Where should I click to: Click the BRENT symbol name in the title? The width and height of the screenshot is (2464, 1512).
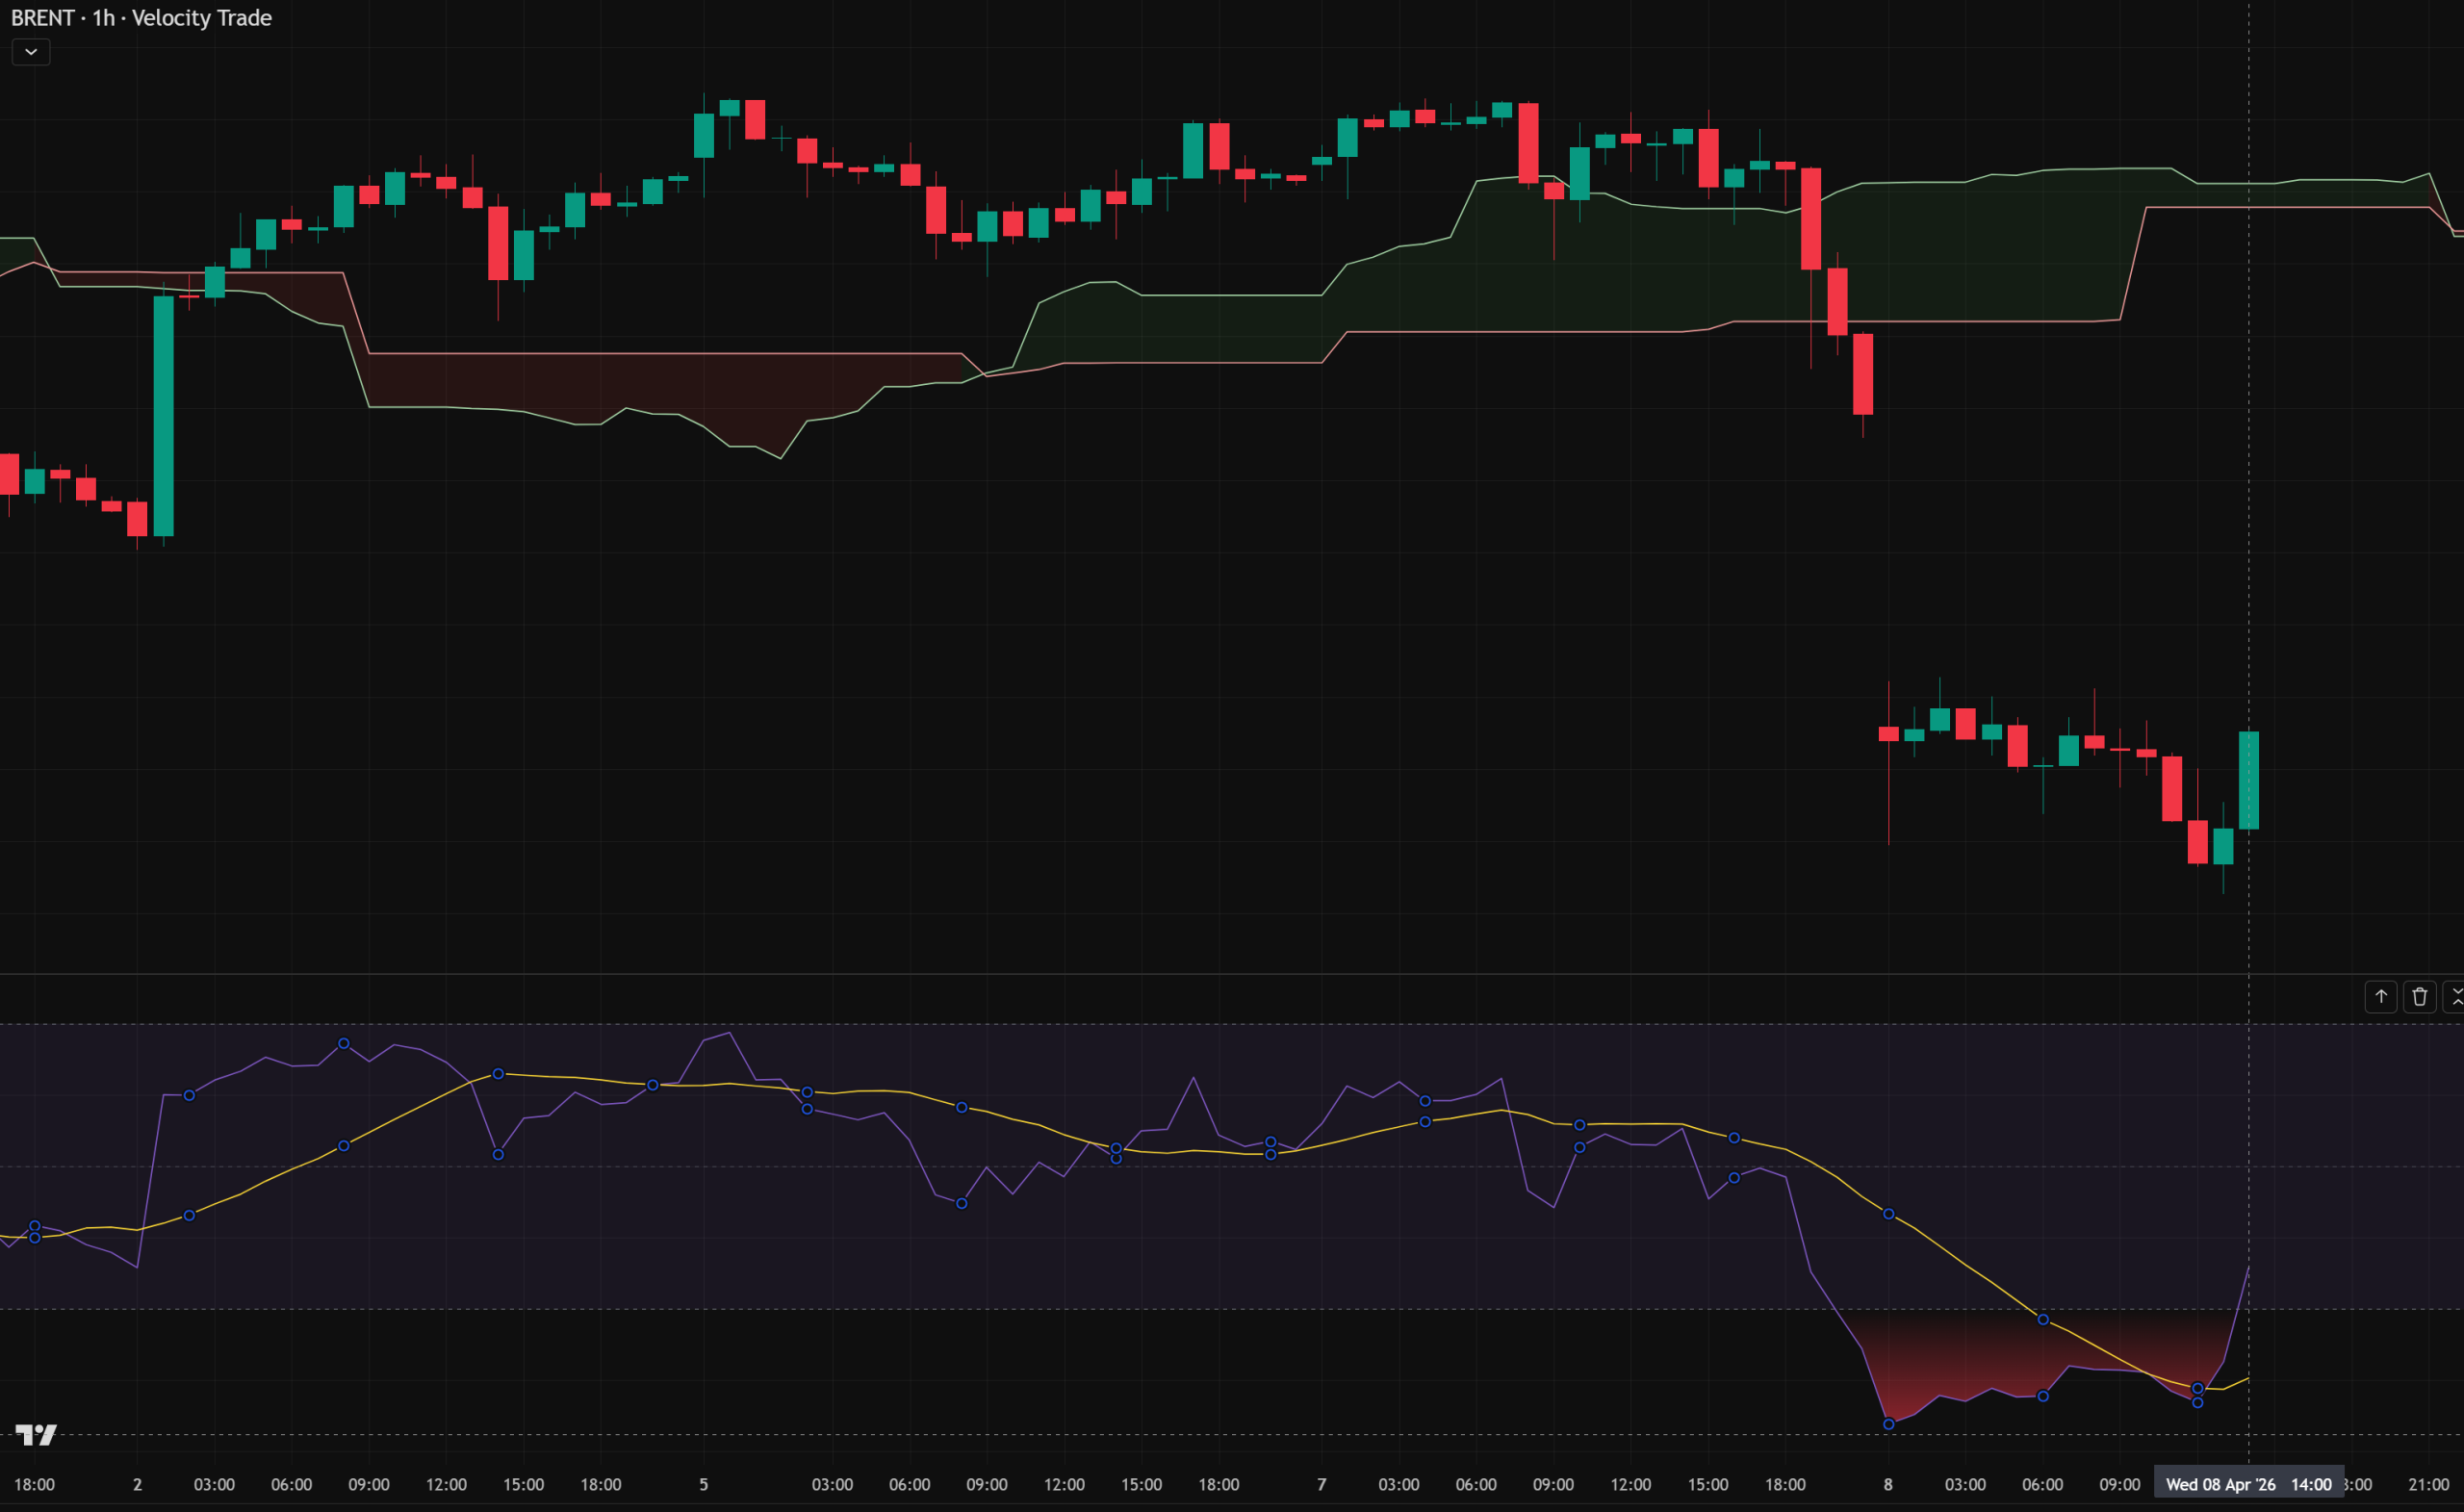pos(42,18)
